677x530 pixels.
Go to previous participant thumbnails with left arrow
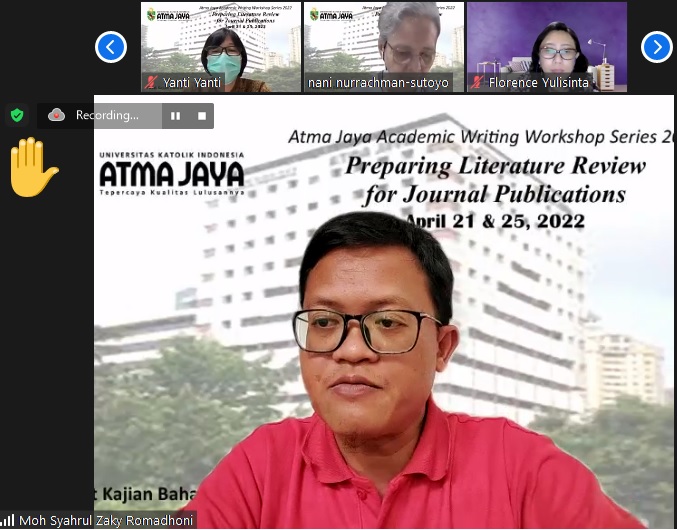(x=111, y=47)
